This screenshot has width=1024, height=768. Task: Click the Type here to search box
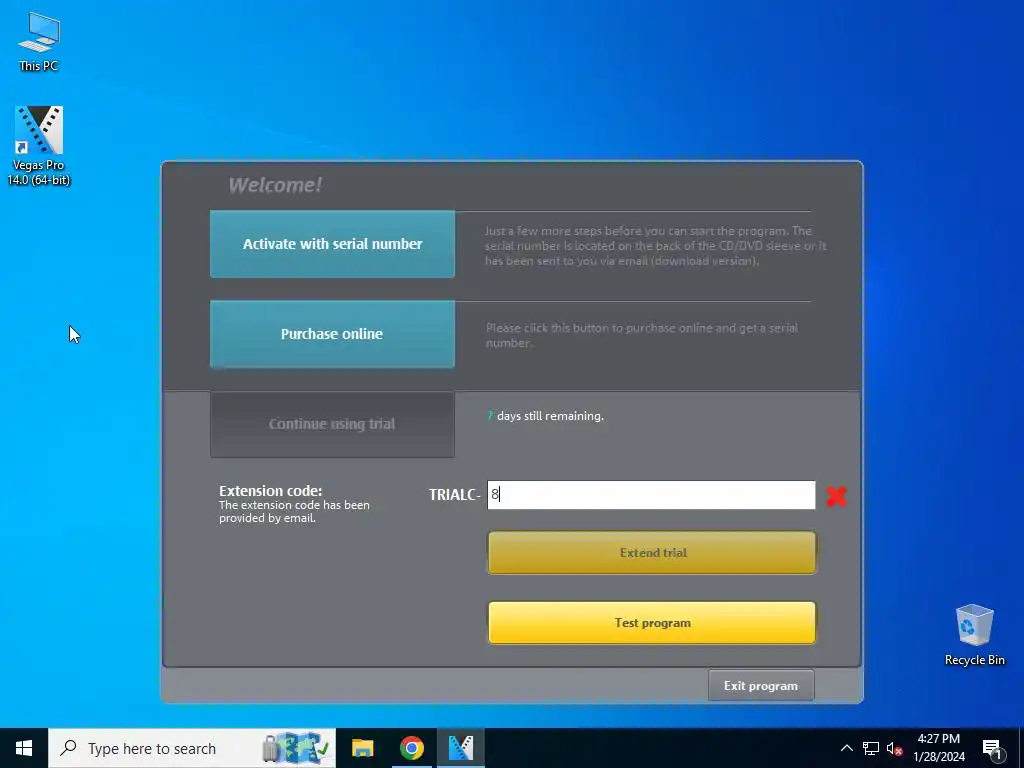pyautogui.click(x=192, y=748)
